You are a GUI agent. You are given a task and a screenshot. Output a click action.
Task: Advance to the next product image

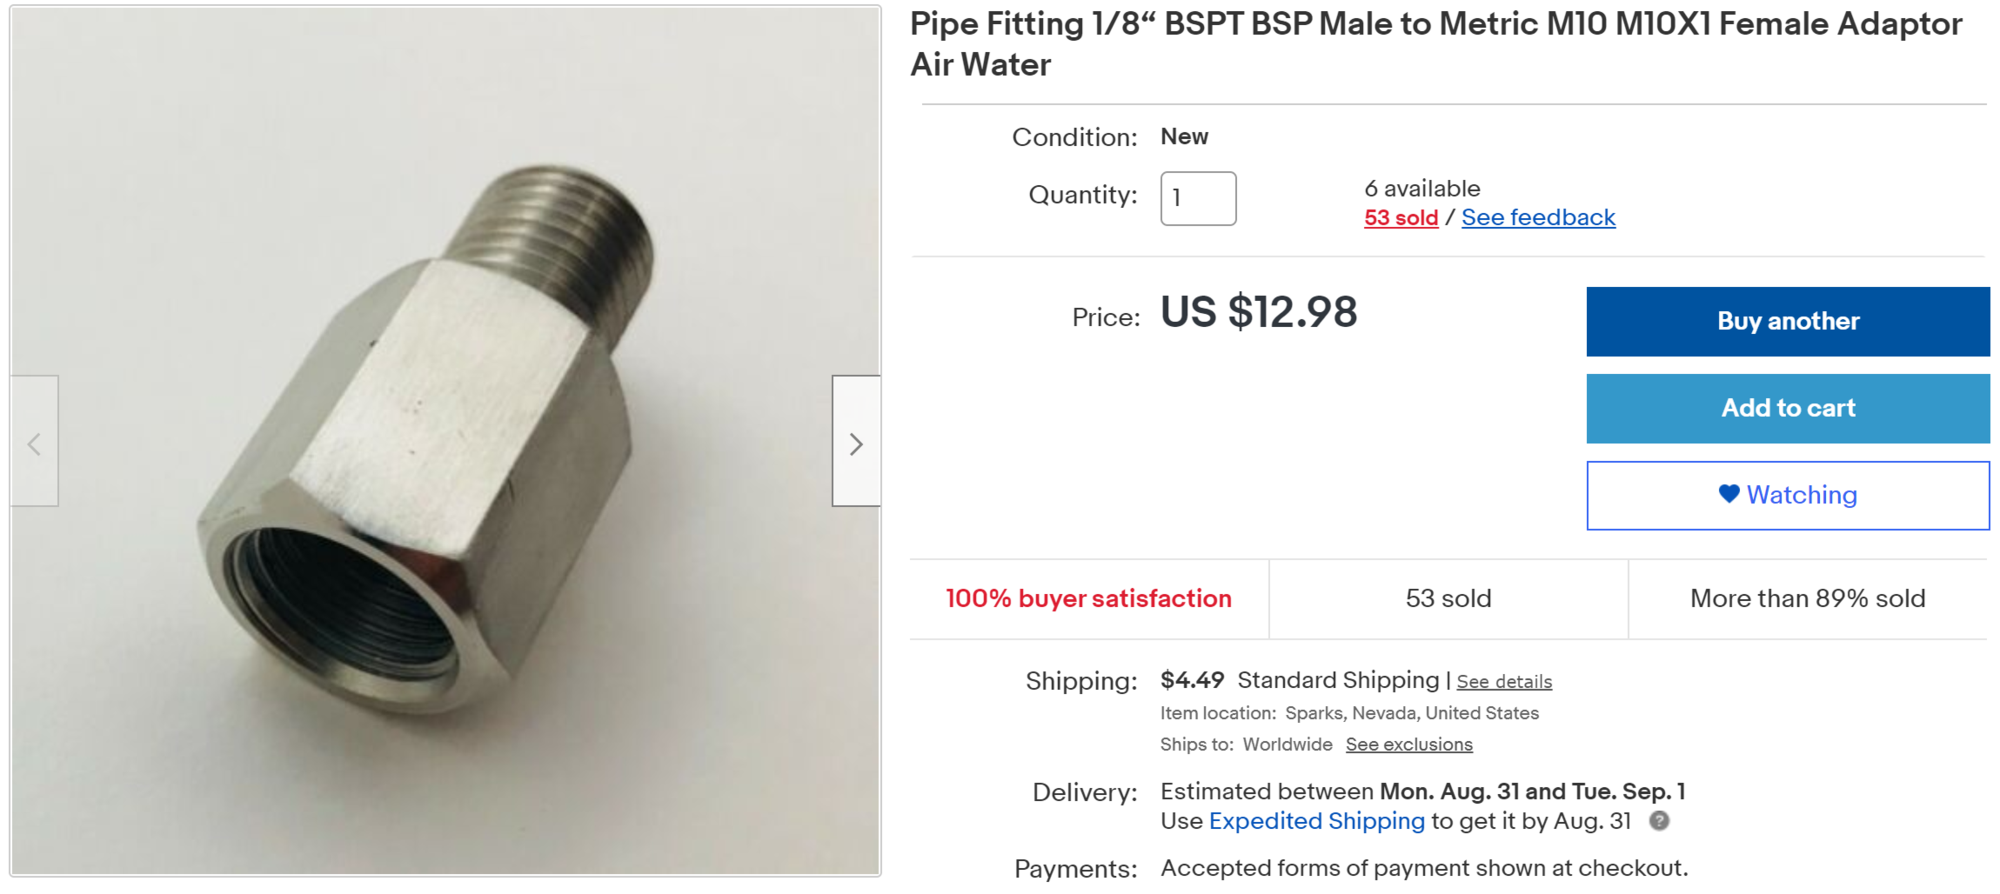[856, 442]
